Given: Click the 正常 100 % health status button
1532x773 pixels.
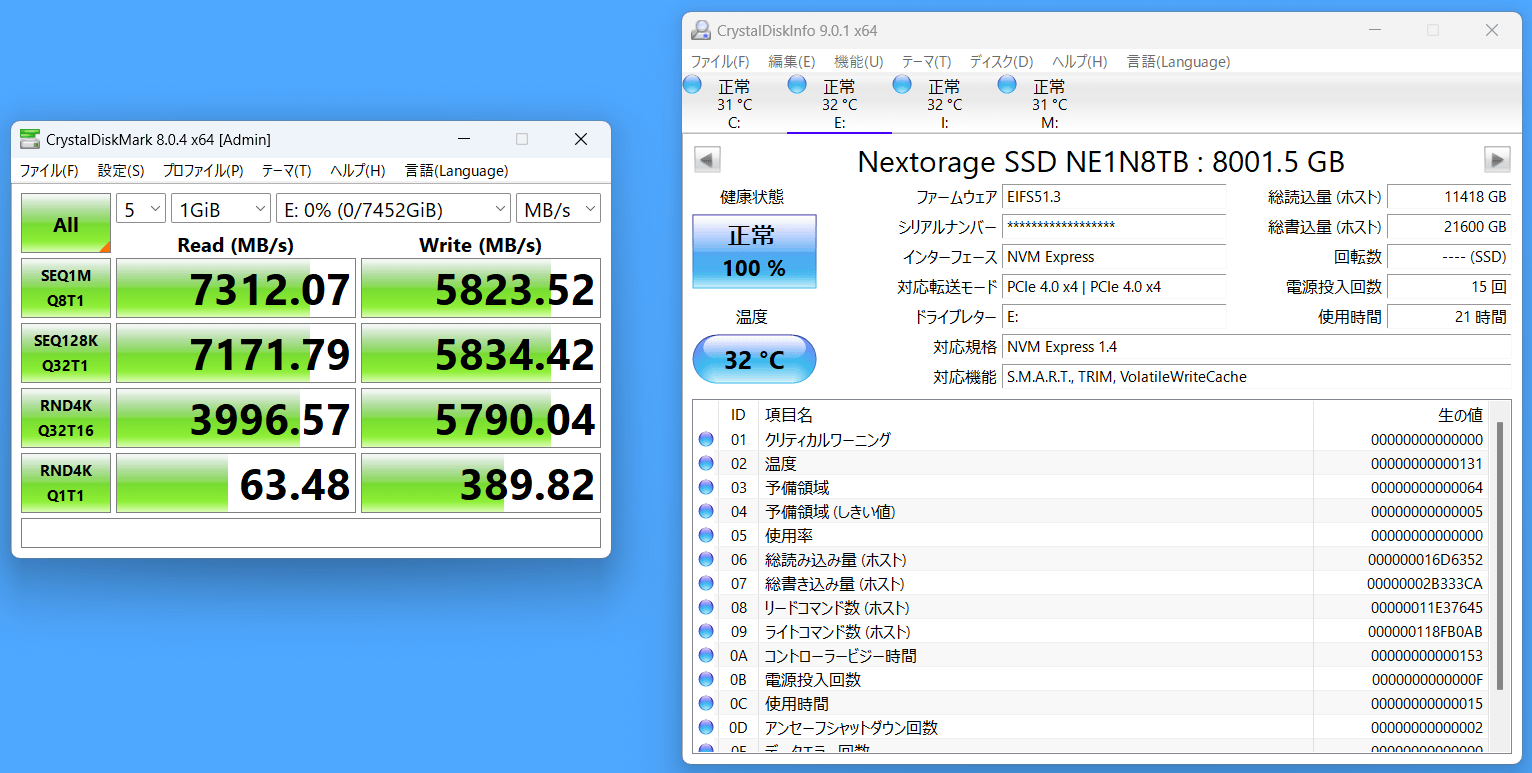Looking at the screenshot, I should click(755, 251).
